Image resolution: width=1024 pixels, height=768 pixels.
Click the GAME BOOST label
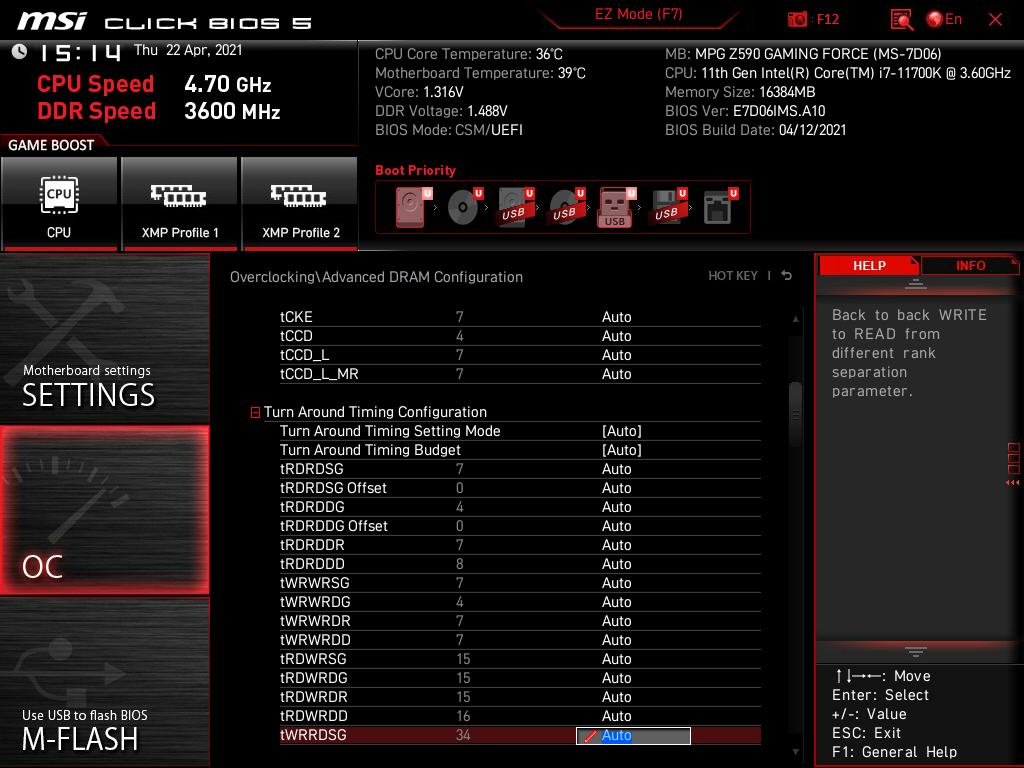point(51,145)
